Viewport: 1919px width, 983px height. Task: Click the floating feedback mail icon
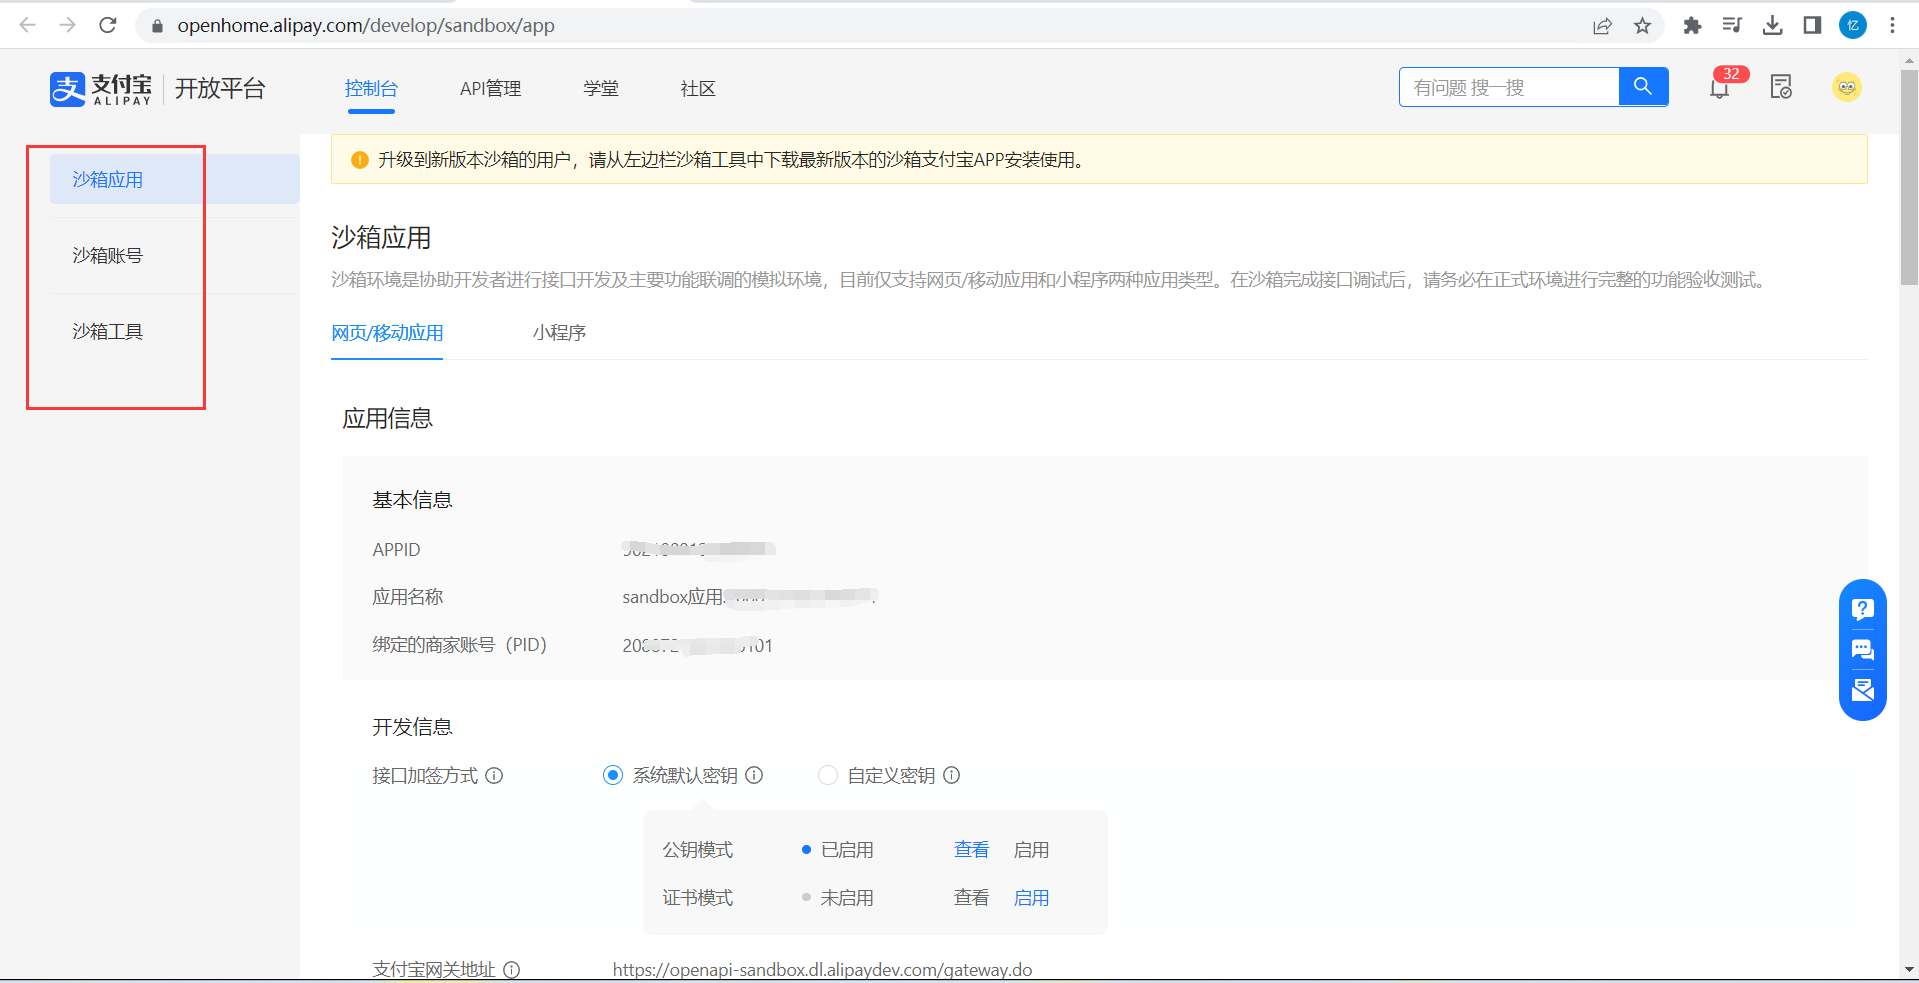click(1862, 690)
